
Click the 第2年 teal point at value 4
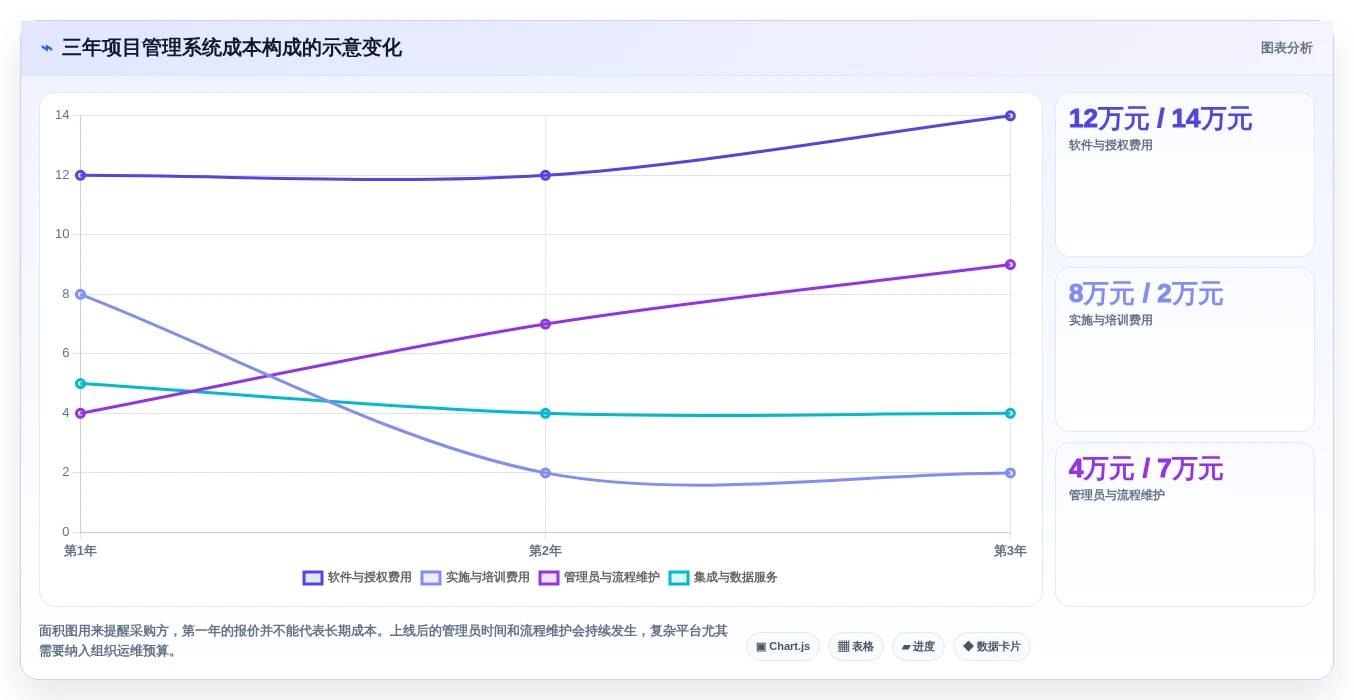click(x=545, y=413)
